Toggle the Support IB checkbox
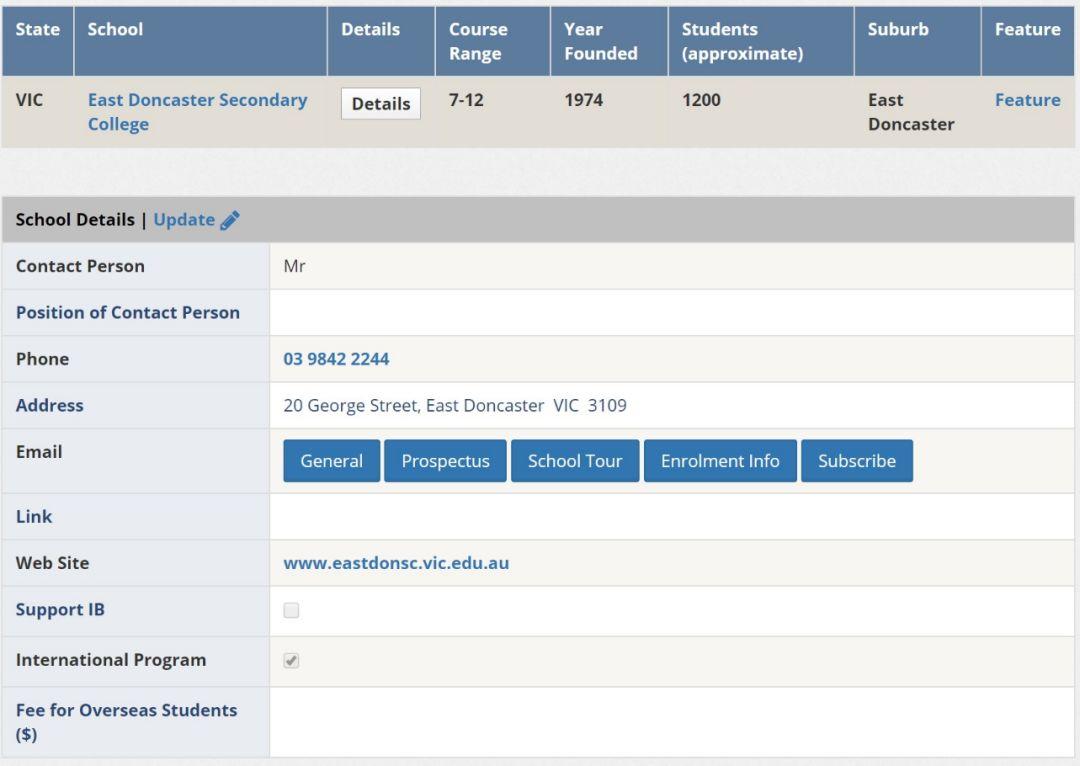 coord(291,610)
